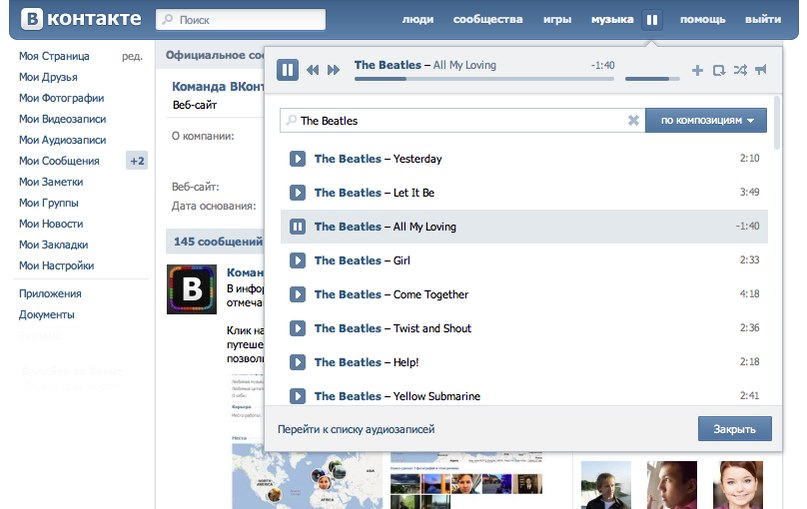Skip to the previous track
Viewport: 807px width, 509px height.
point(312,70)
